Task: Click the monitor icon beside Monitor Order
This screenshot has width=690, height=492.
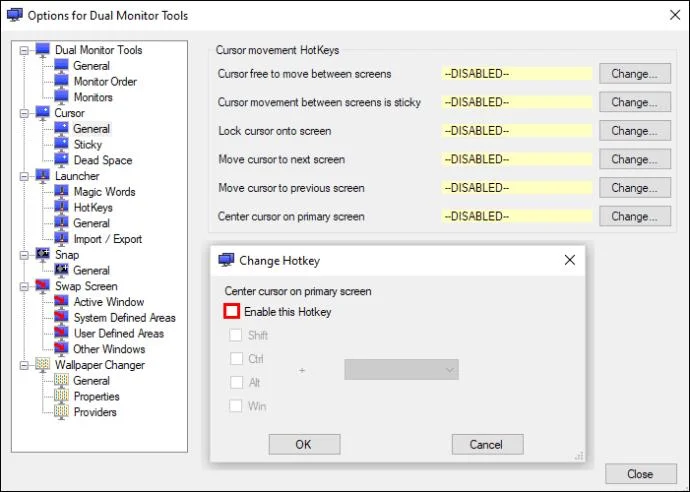Action: 61,81
